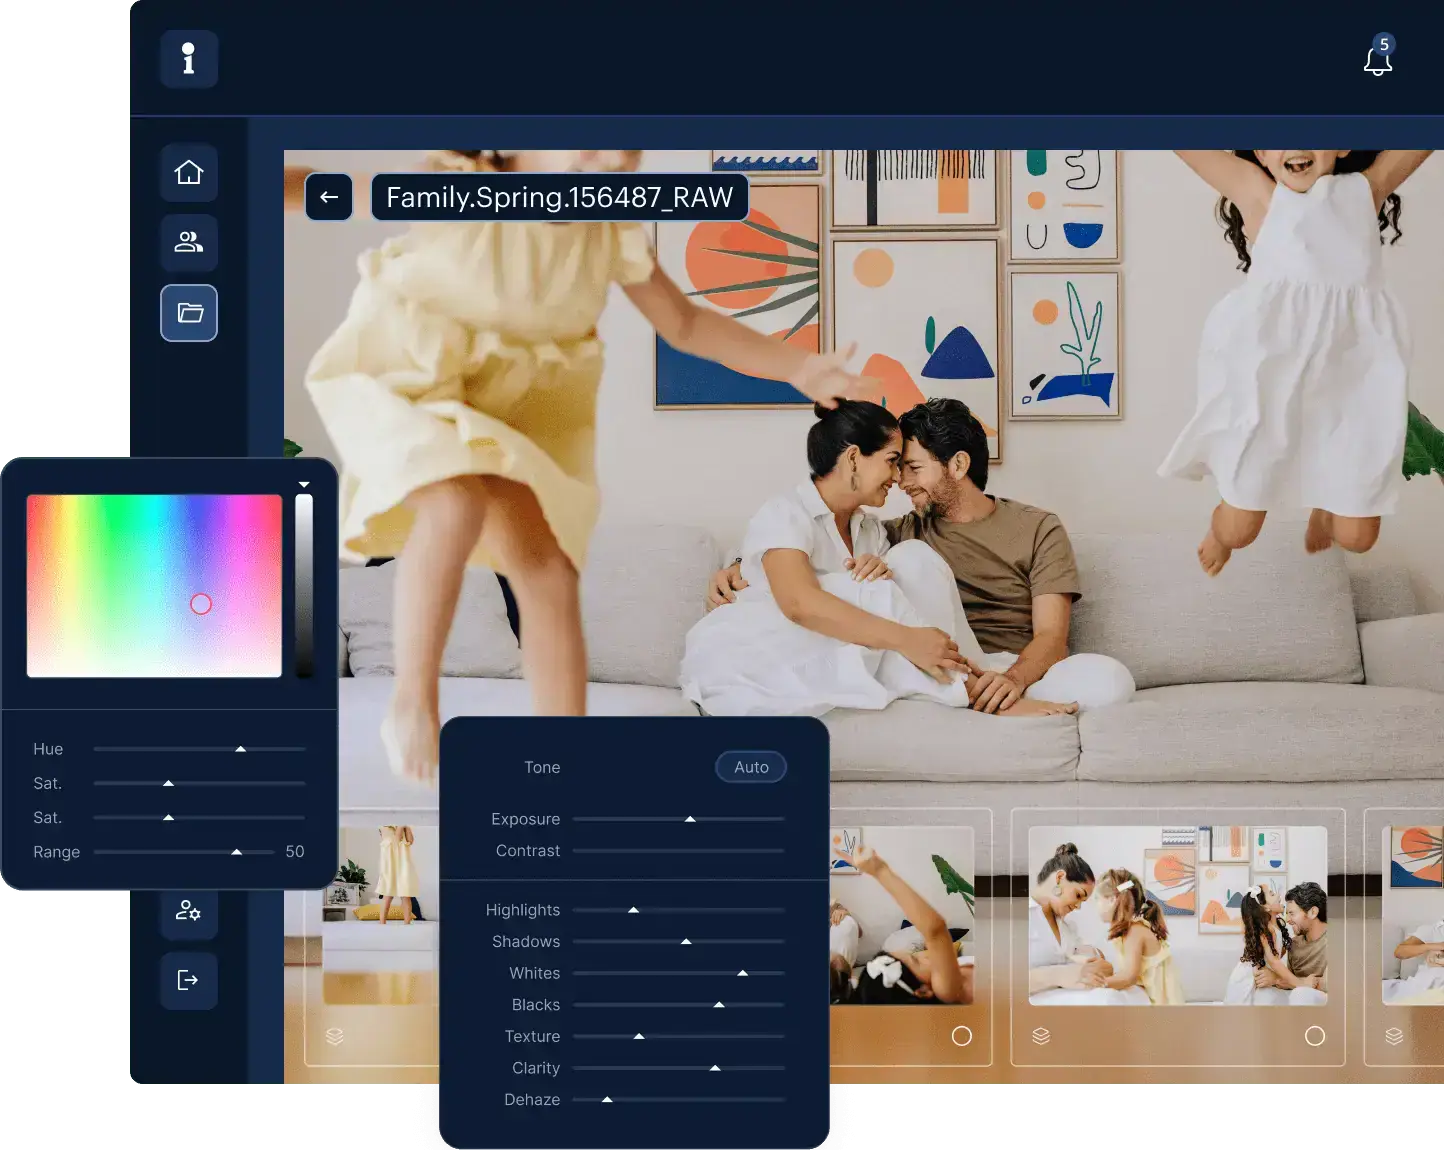The image size is (1444, 1150).
Task: Open layers on the family portrait thumbnail
Action: tap(1042, 1036)
